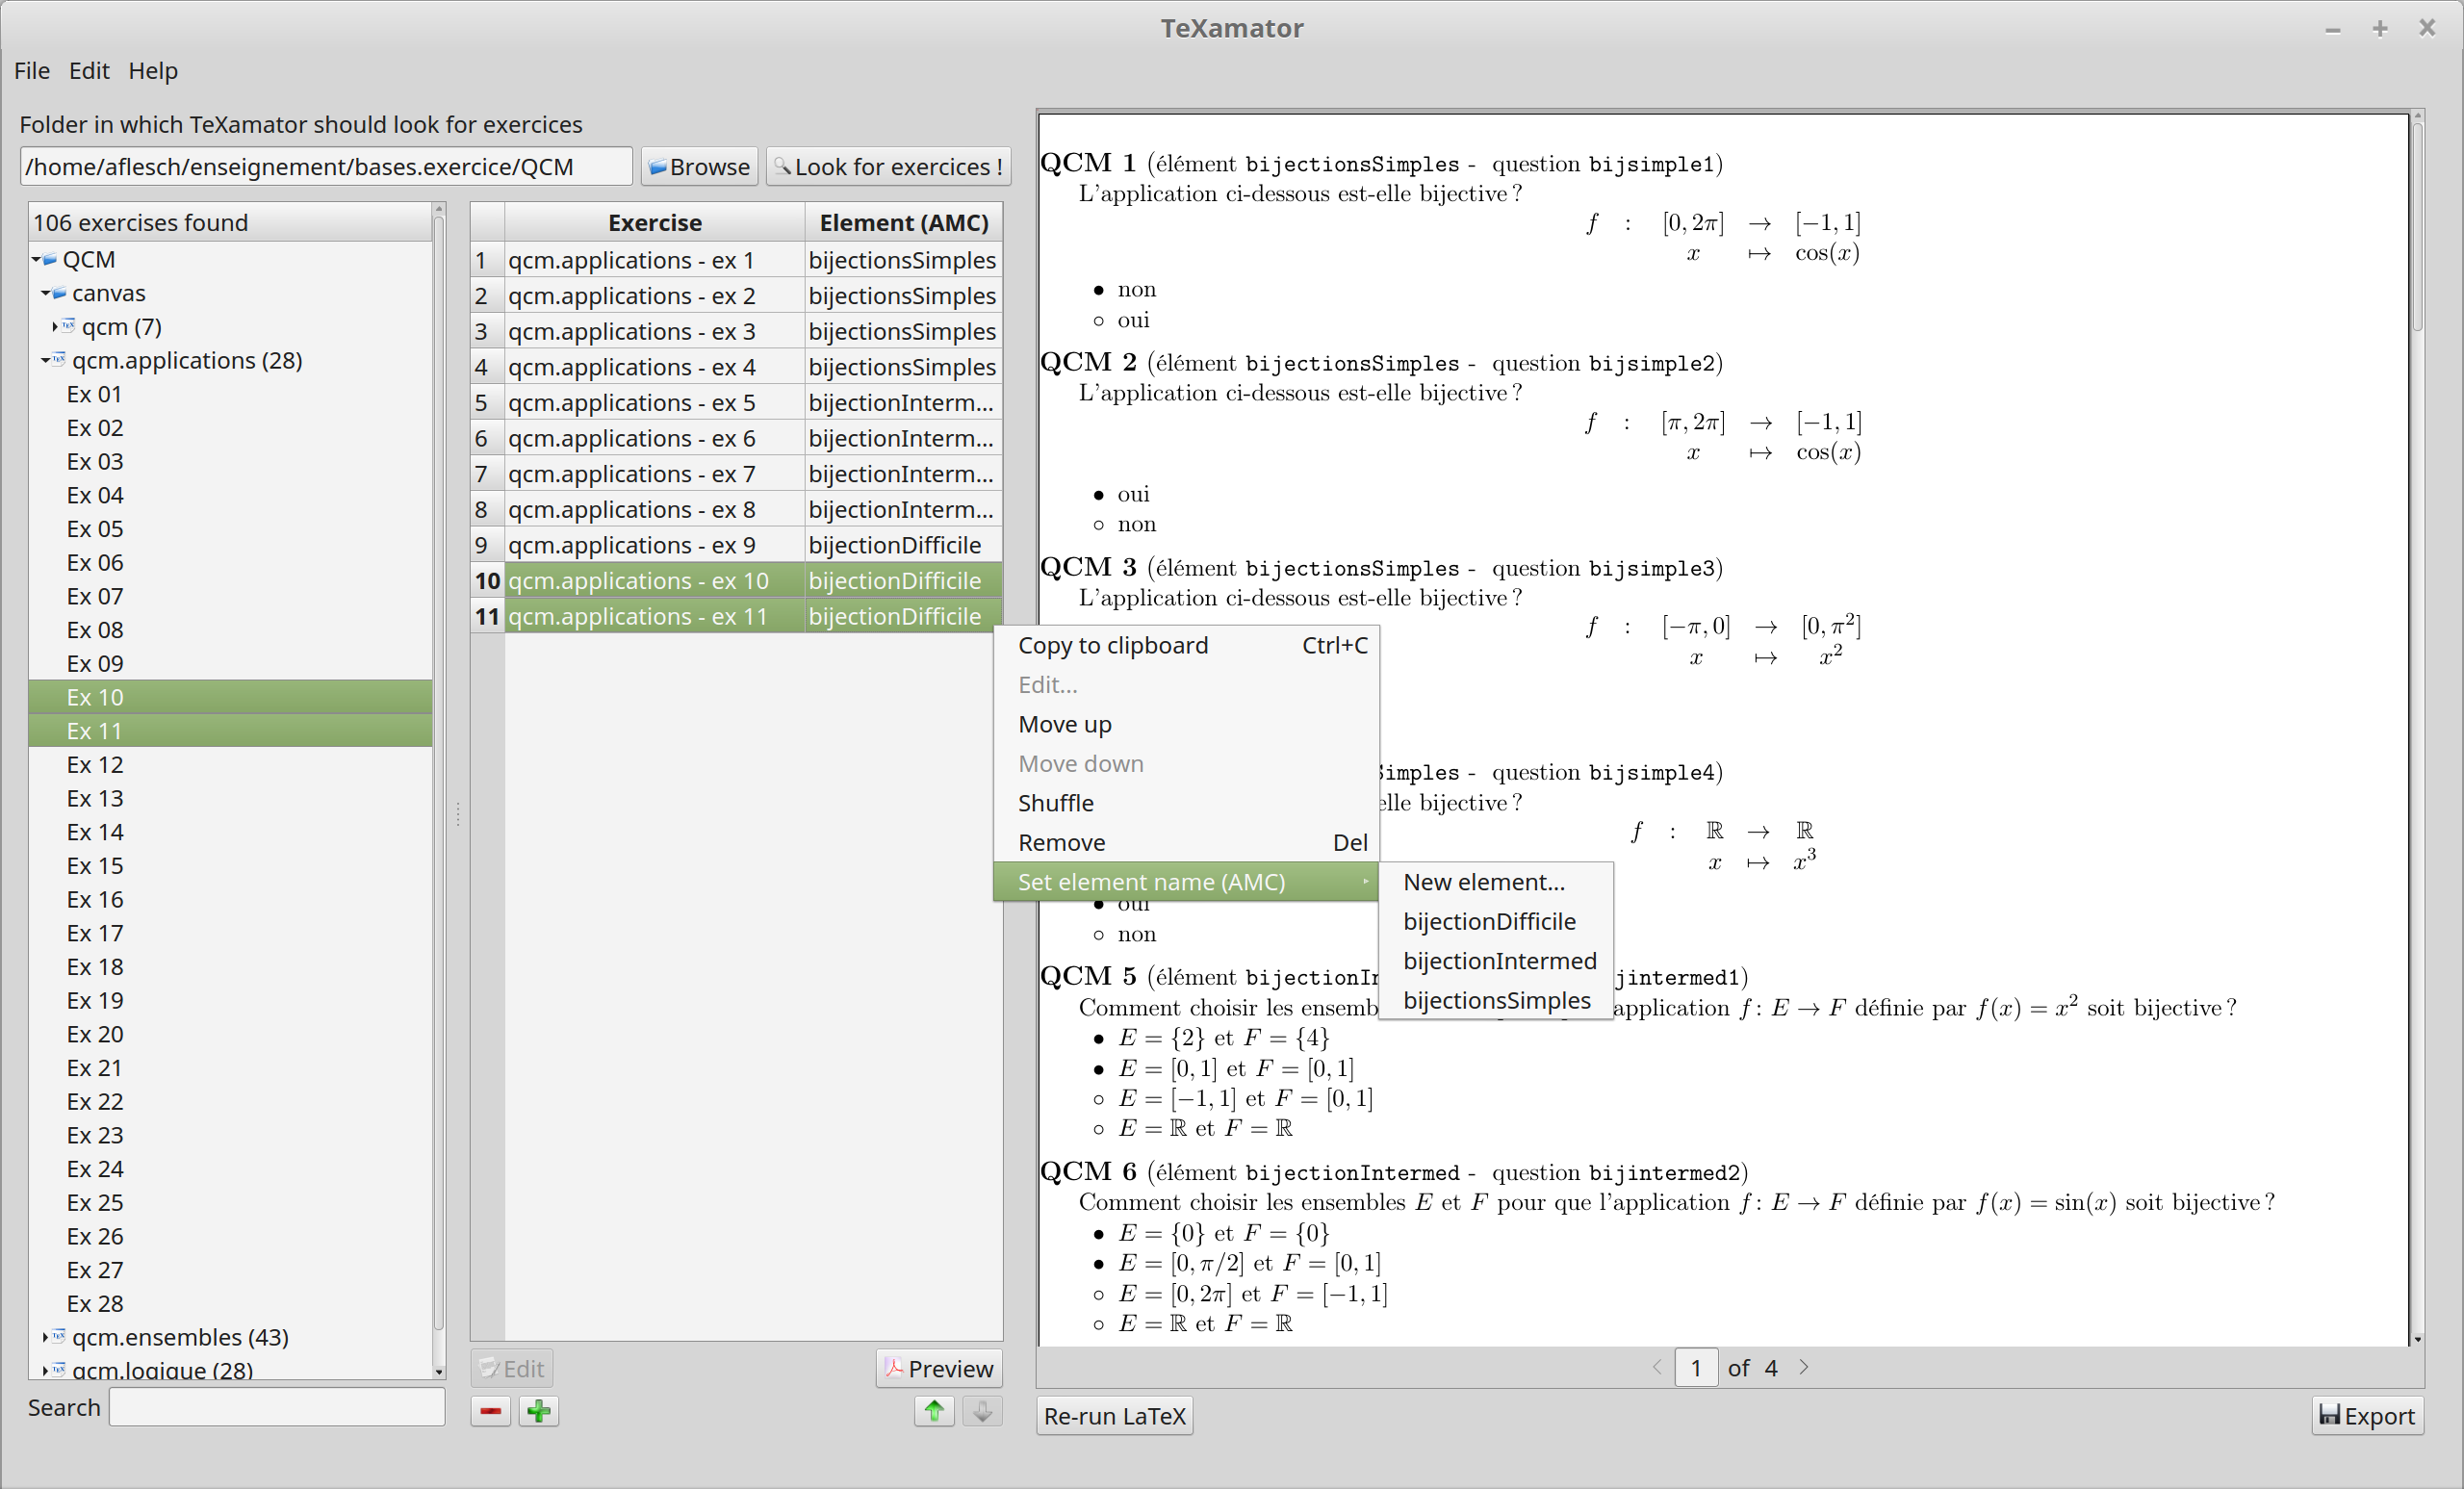Click PDF preview scroll-down arrow

(x=2417, y=1339)
